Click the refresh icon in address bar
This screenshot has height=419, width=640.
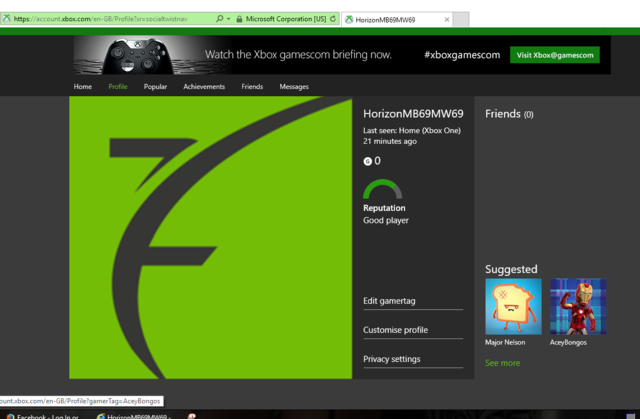coord(334,19)
